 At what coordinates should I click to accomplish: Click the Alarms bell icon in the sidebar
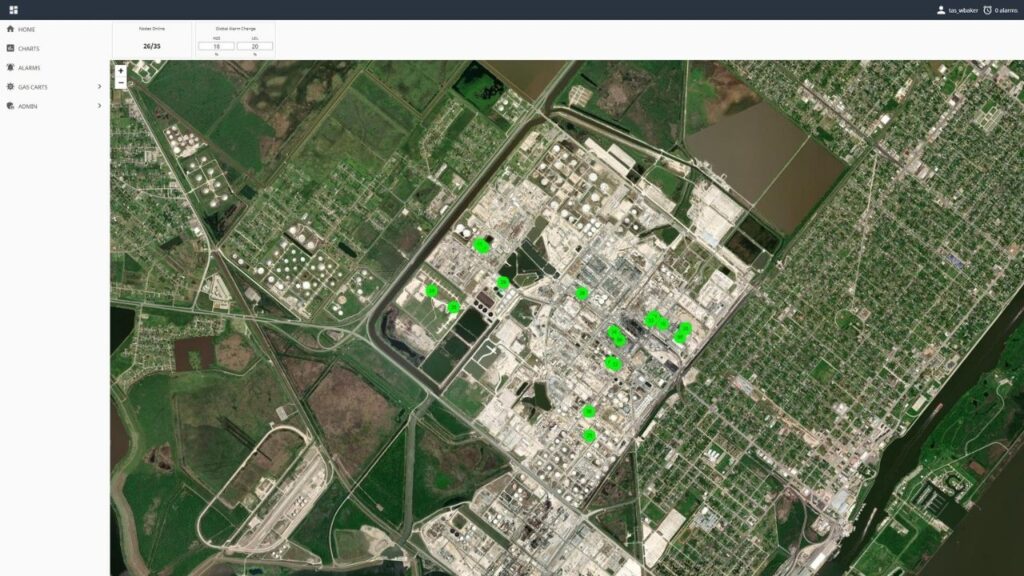[9, 68]
